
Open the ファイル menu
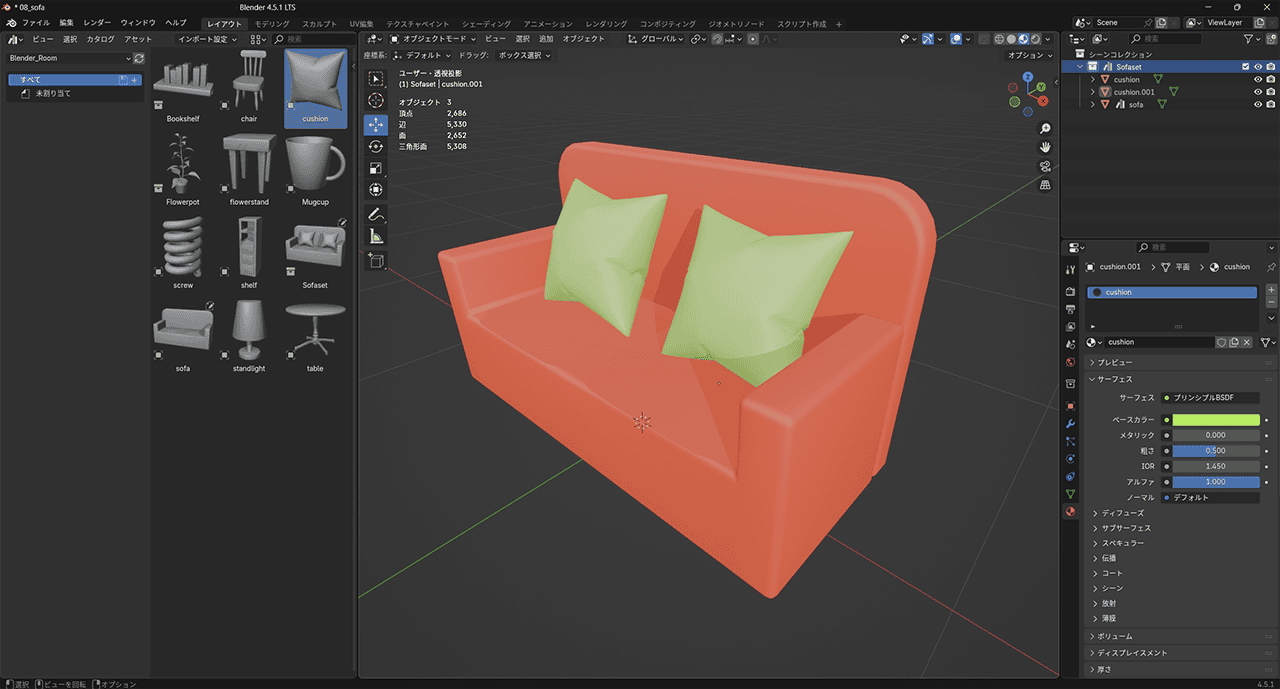click(36, 22)
